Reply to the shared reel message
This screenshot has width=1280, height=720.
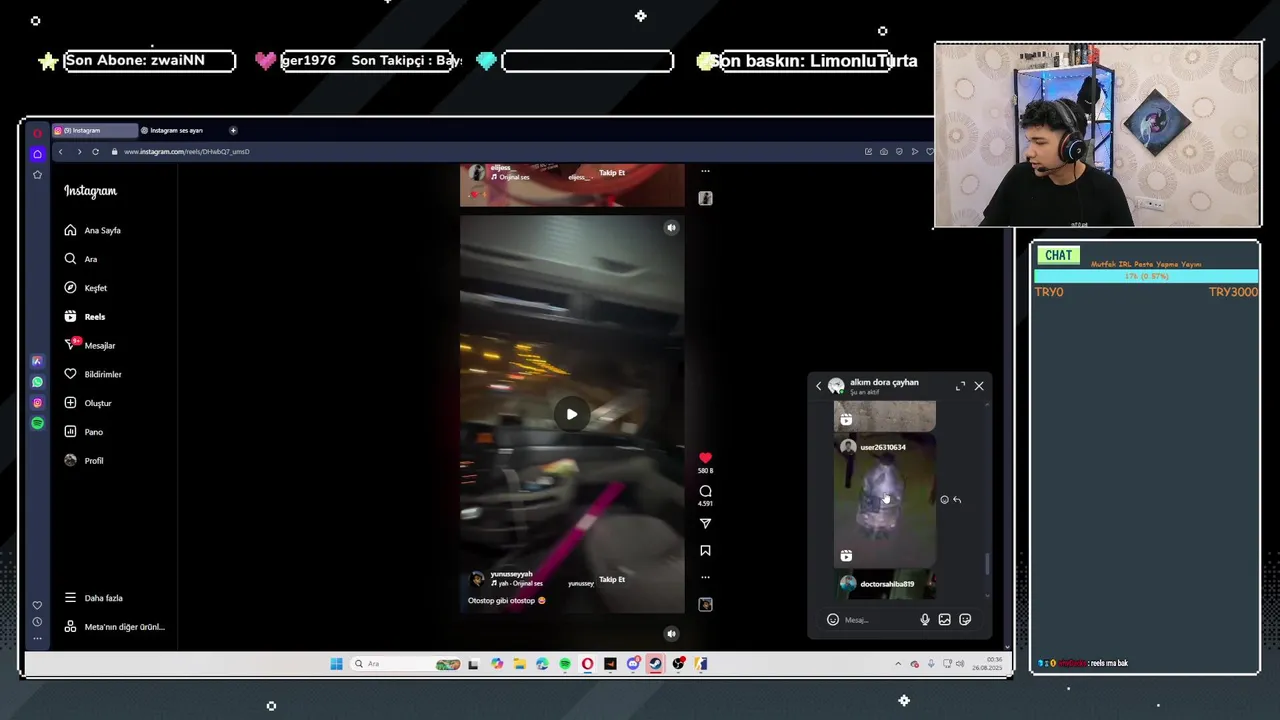(957, 500)
